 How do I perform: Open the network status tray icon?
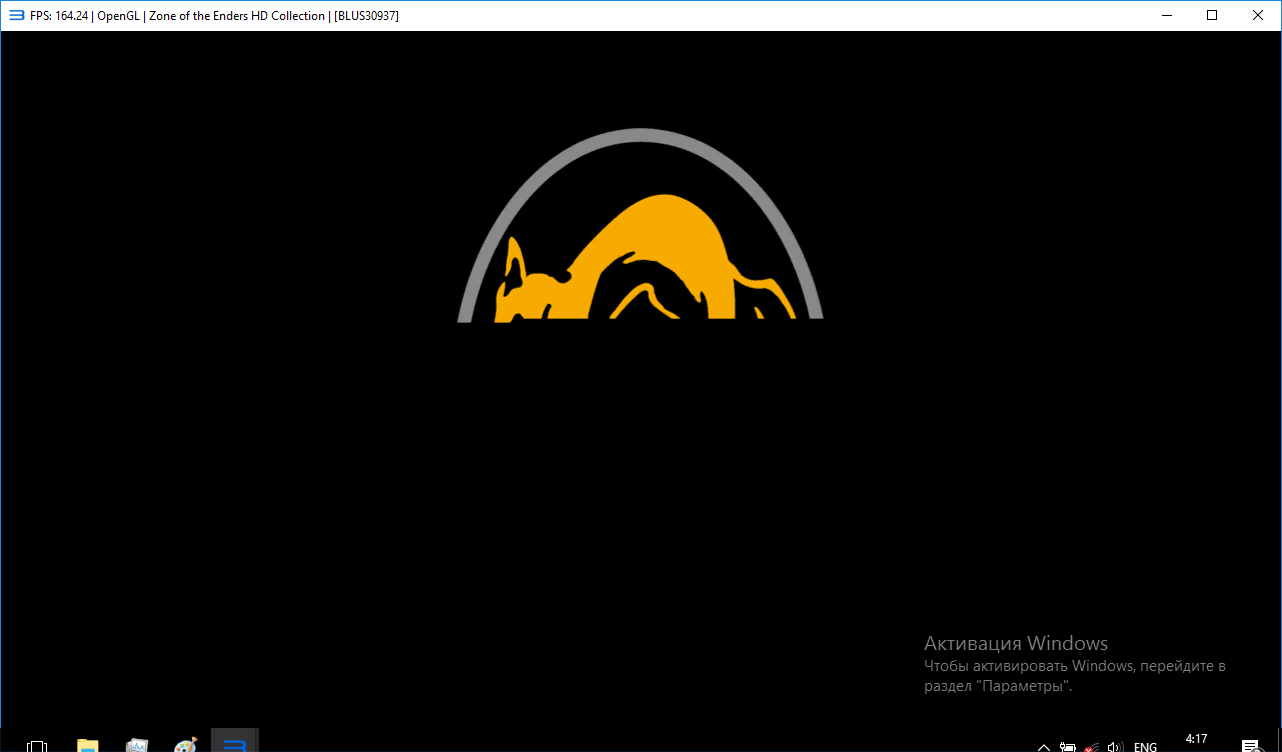pyautogui.click(x=1092, y=747)
